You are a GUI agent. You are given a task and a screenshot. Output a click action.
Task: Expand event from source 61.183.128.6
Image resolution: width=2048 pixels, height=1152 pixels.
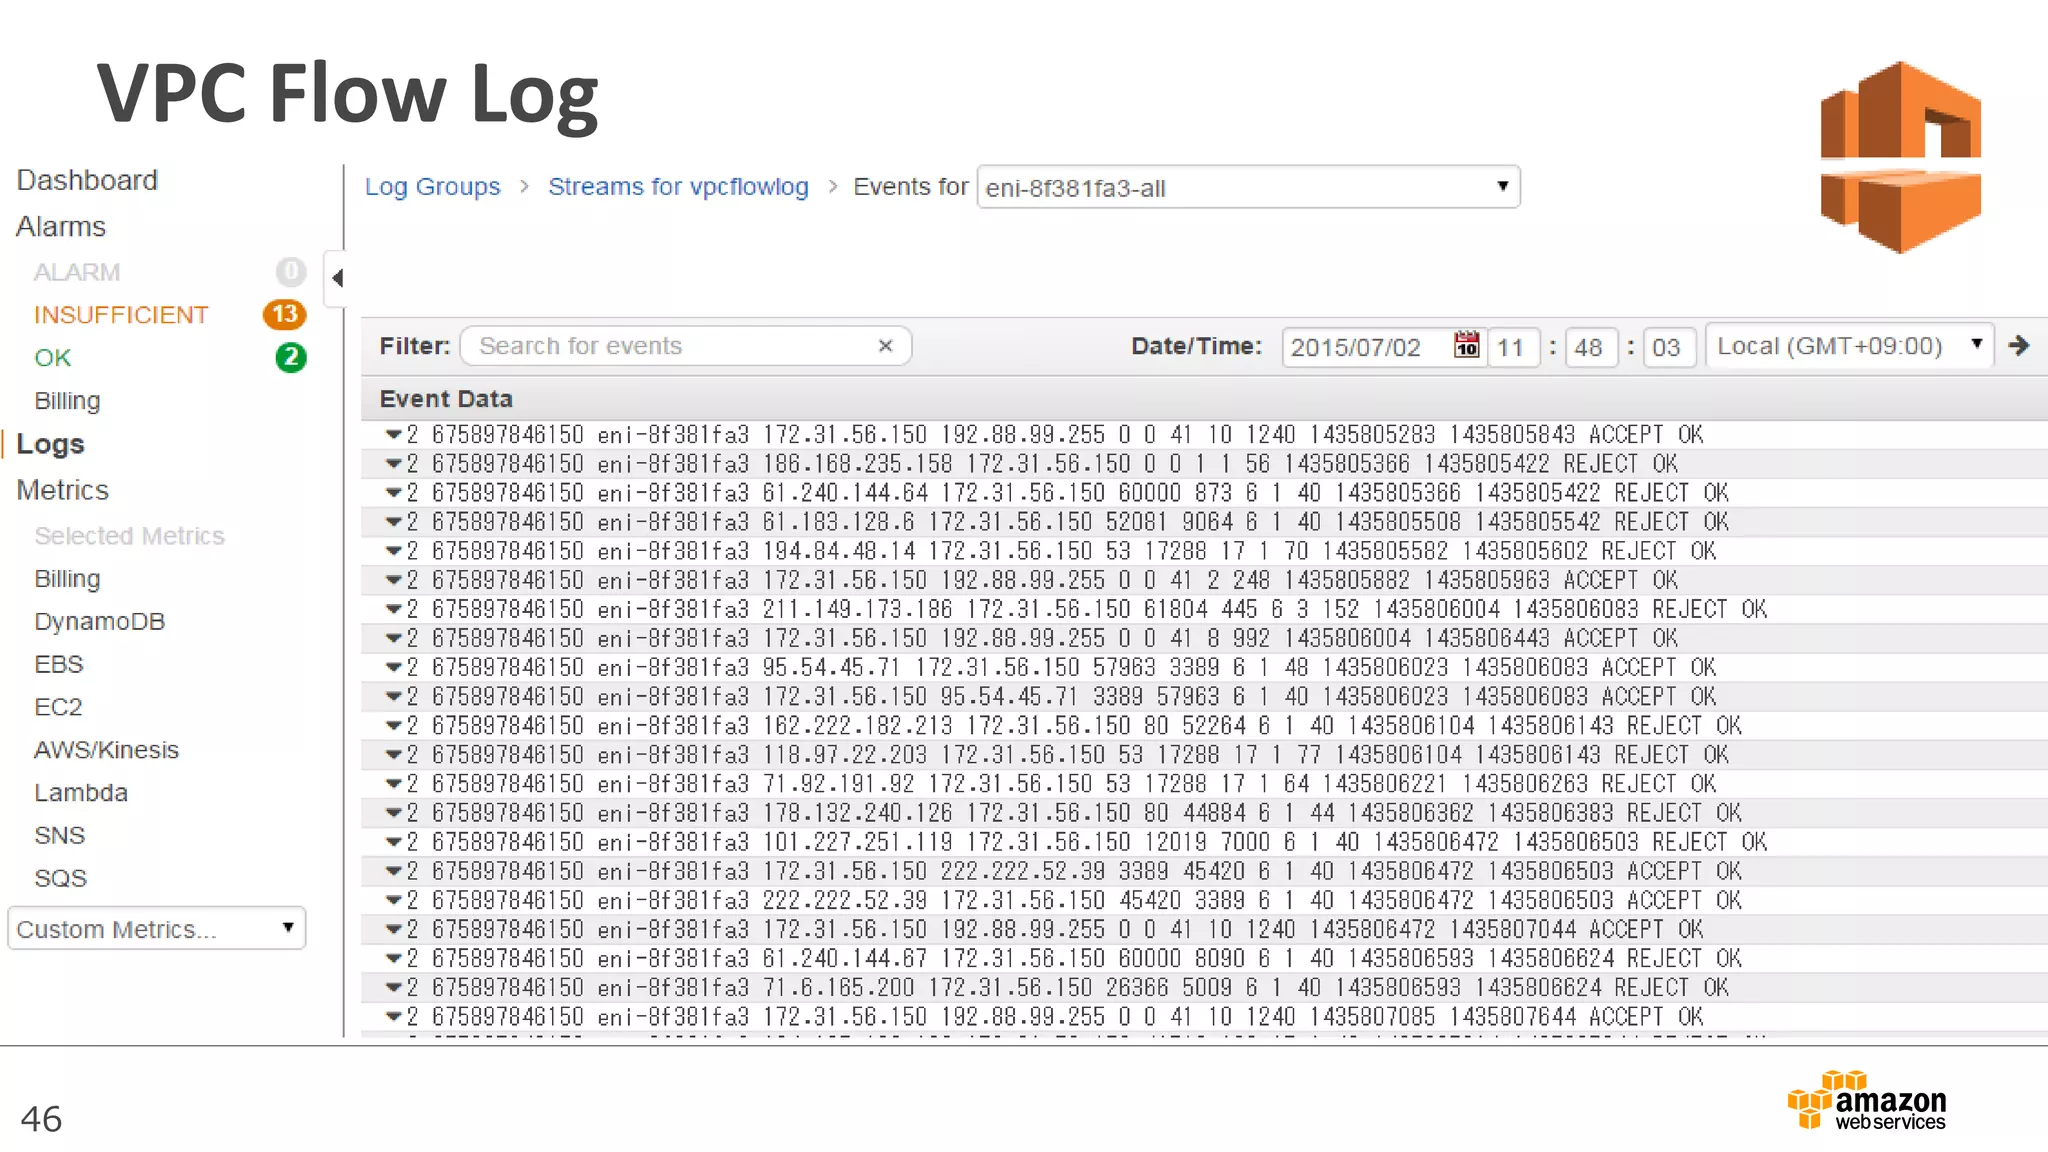pyautogui.click(x=393, y=521)
